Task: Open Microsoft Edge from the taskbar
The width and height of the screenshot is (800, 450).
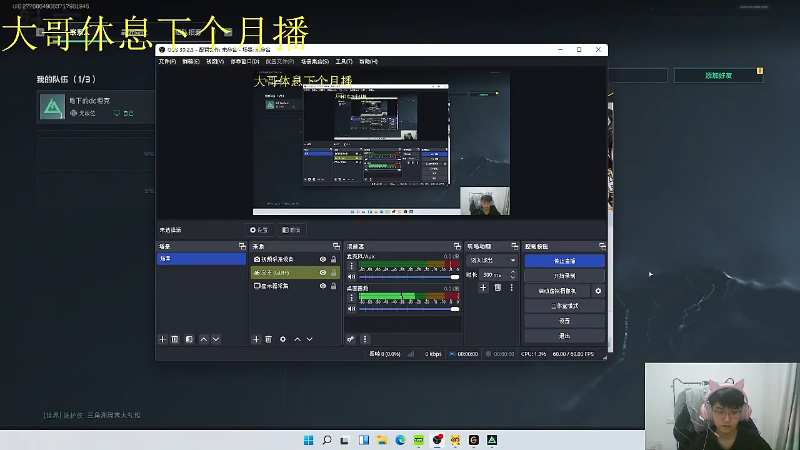Action: tap(401, 440)
